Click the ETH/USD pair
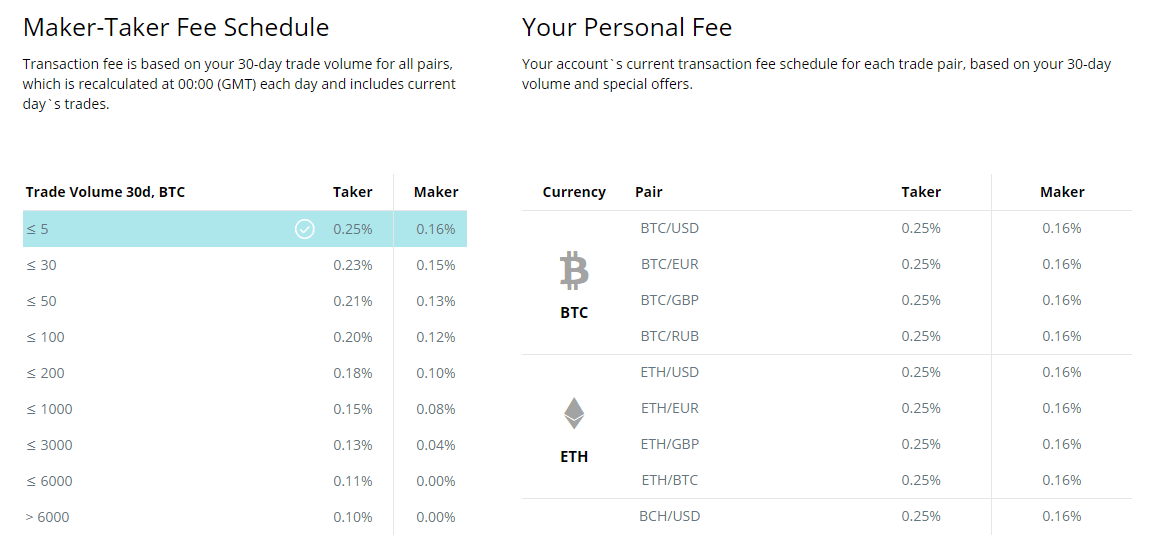1158x535 pixels. (669, 372)
